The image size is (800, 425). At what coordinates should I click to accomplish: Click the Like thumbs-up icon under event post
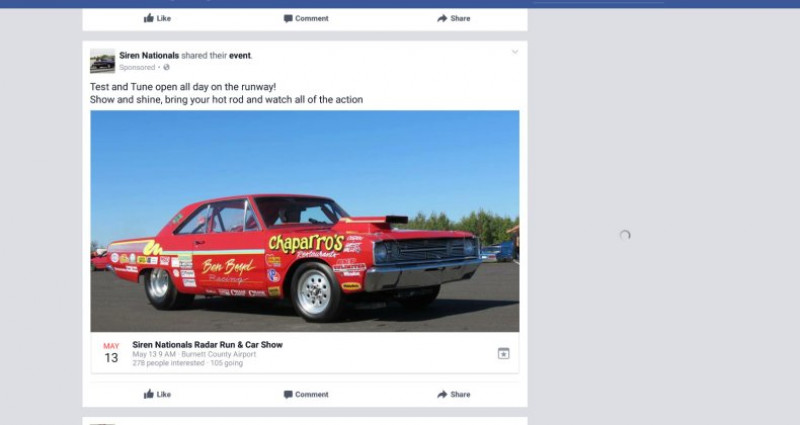148,394
